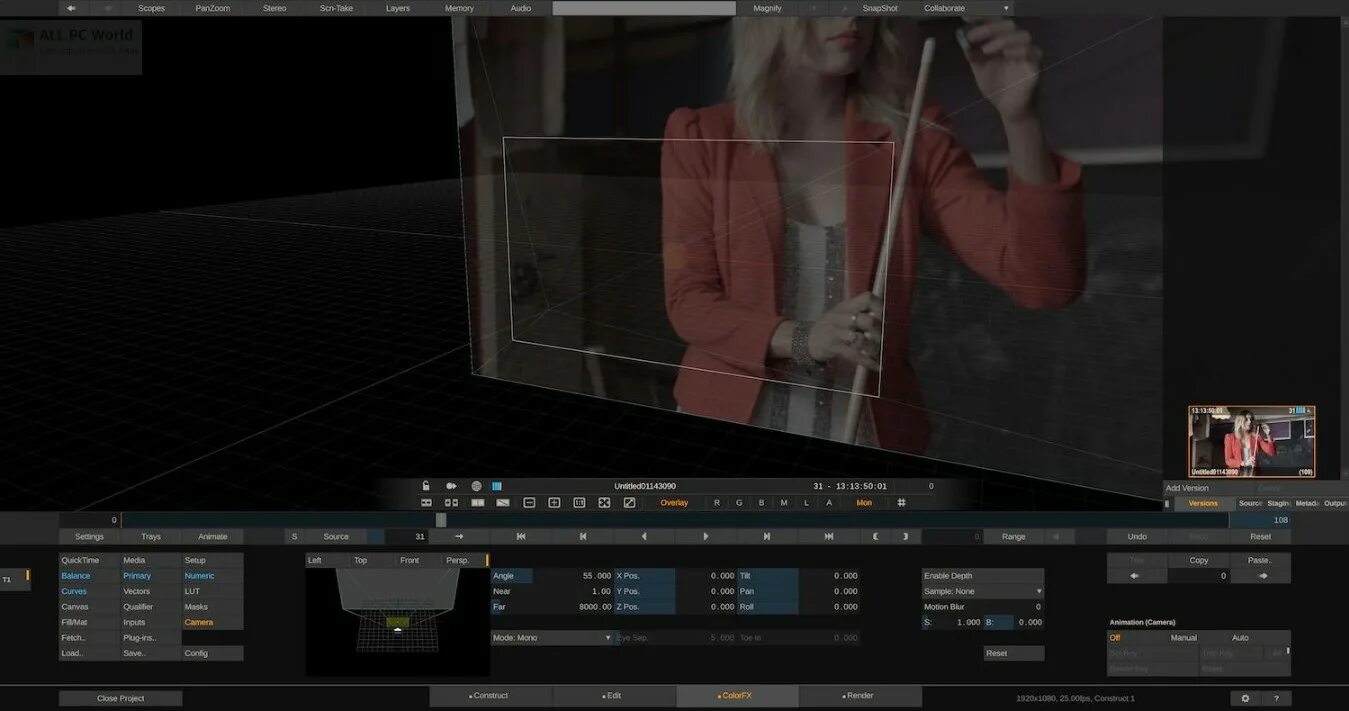This screenshot has width=1349, height=711.
Task: Jump to the last frame
Action: click(829, 537)
